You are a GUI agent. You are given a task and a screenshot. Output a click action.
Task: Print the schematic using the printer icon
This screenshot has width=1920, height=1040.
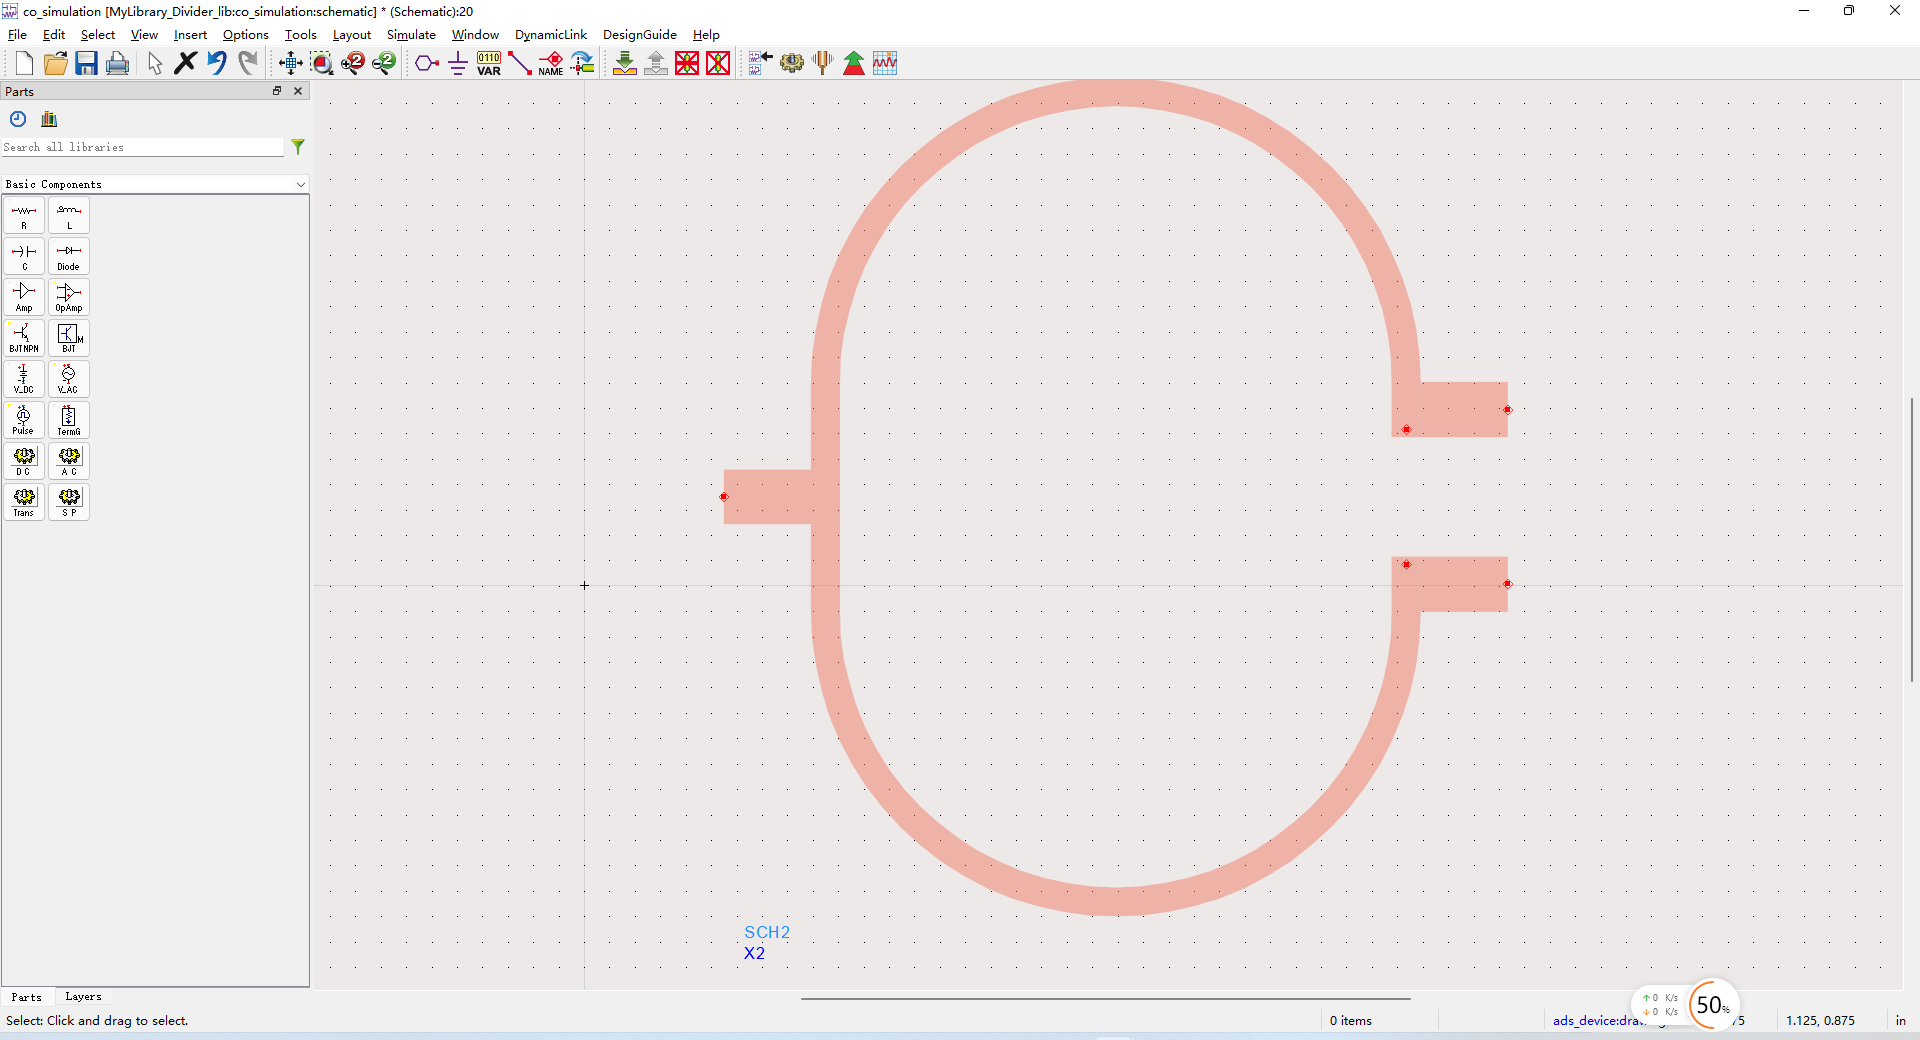[x=117, y=63]
